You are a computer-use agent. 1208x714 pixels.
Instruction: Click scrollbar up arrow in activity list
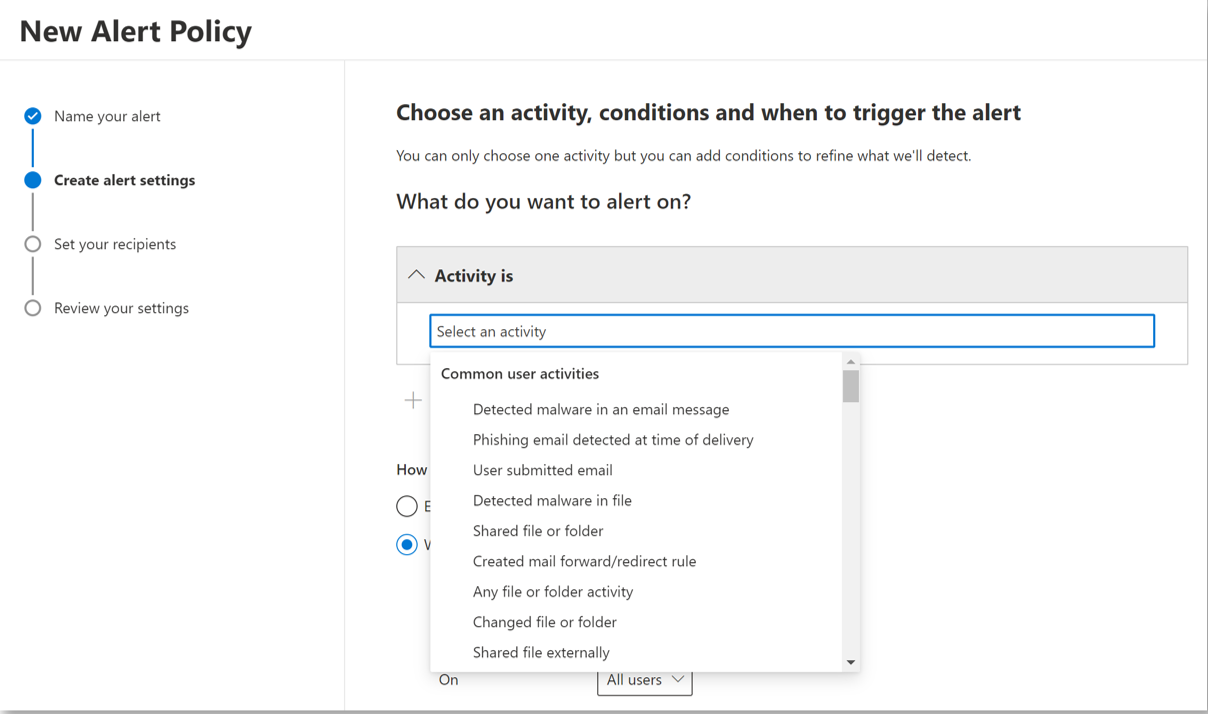851,362
